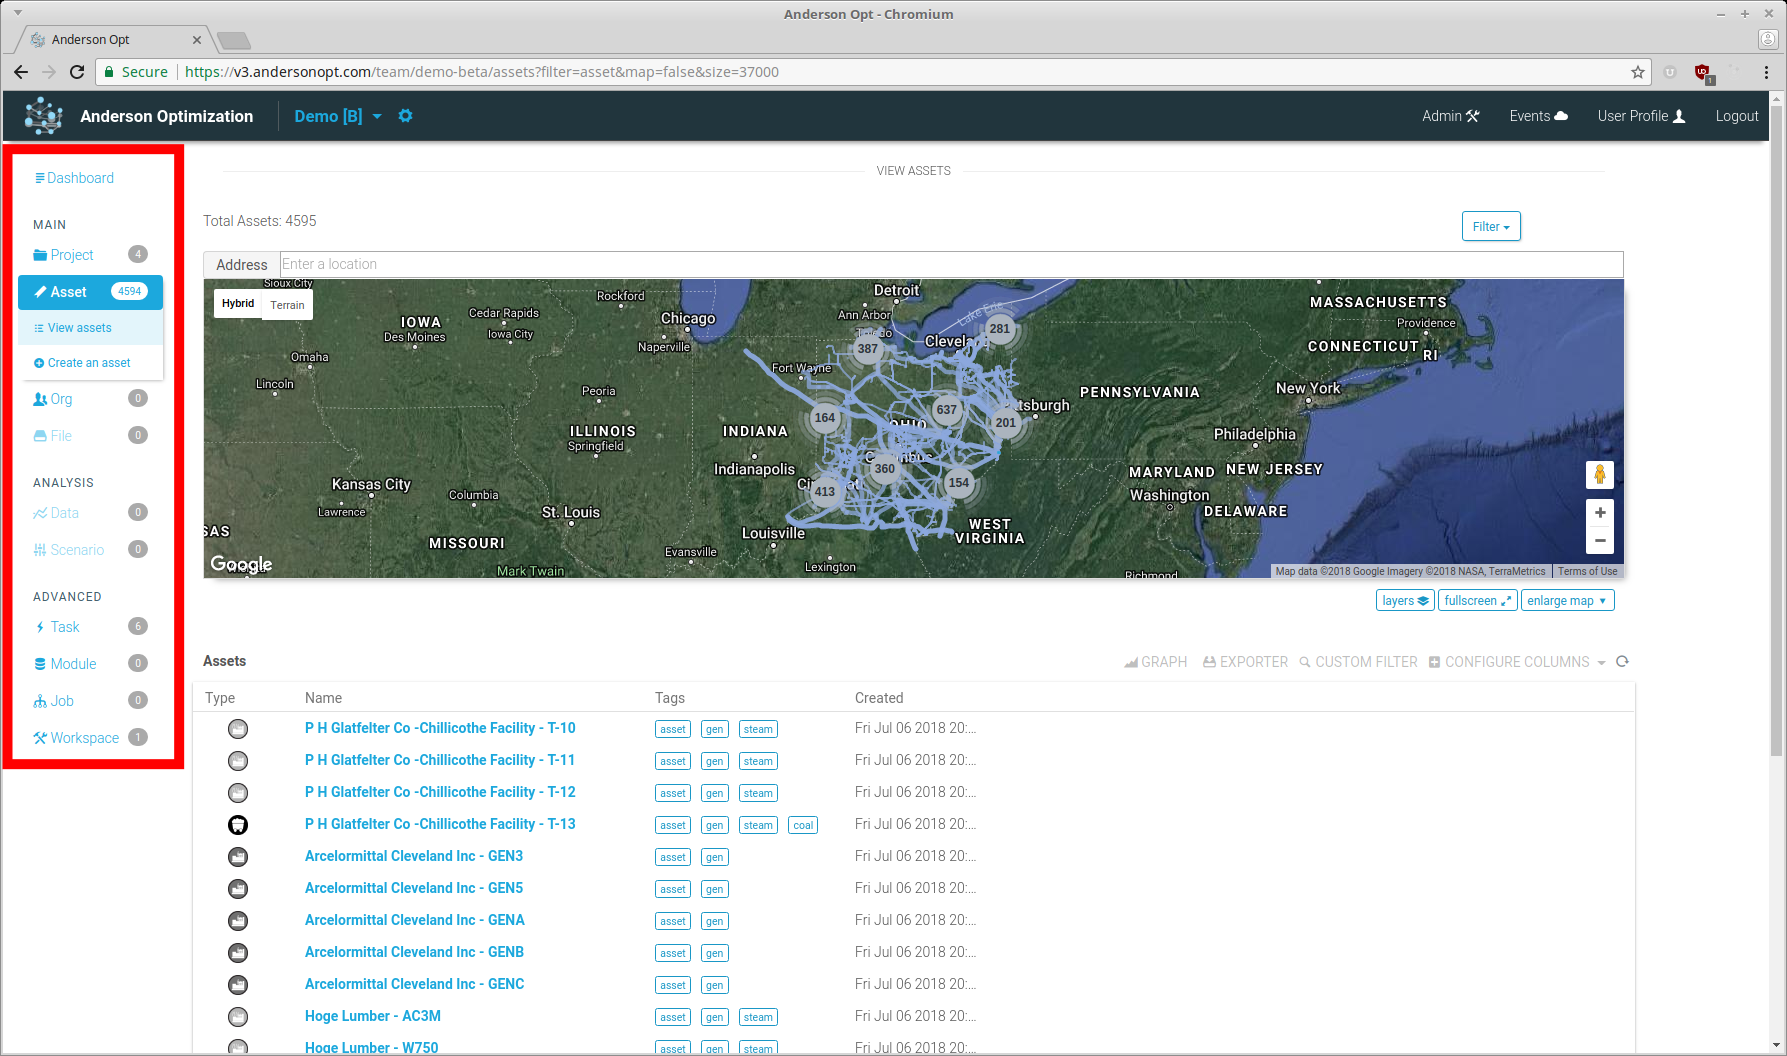Click Logout

pos(1737,116)
